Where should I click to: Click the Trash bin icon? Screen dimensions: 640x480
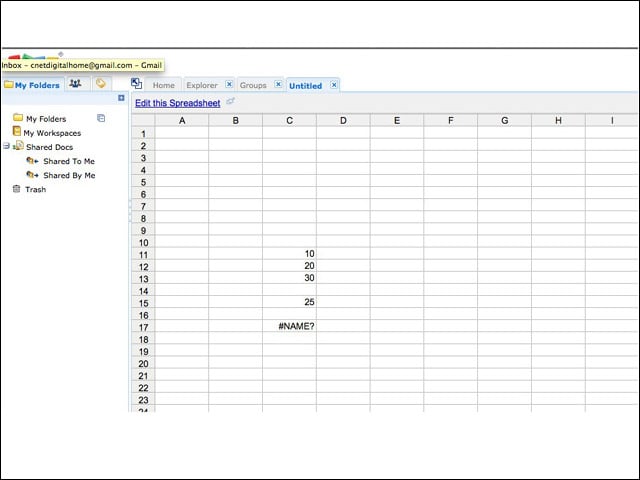pyautogui.click(x=16, y=189)
